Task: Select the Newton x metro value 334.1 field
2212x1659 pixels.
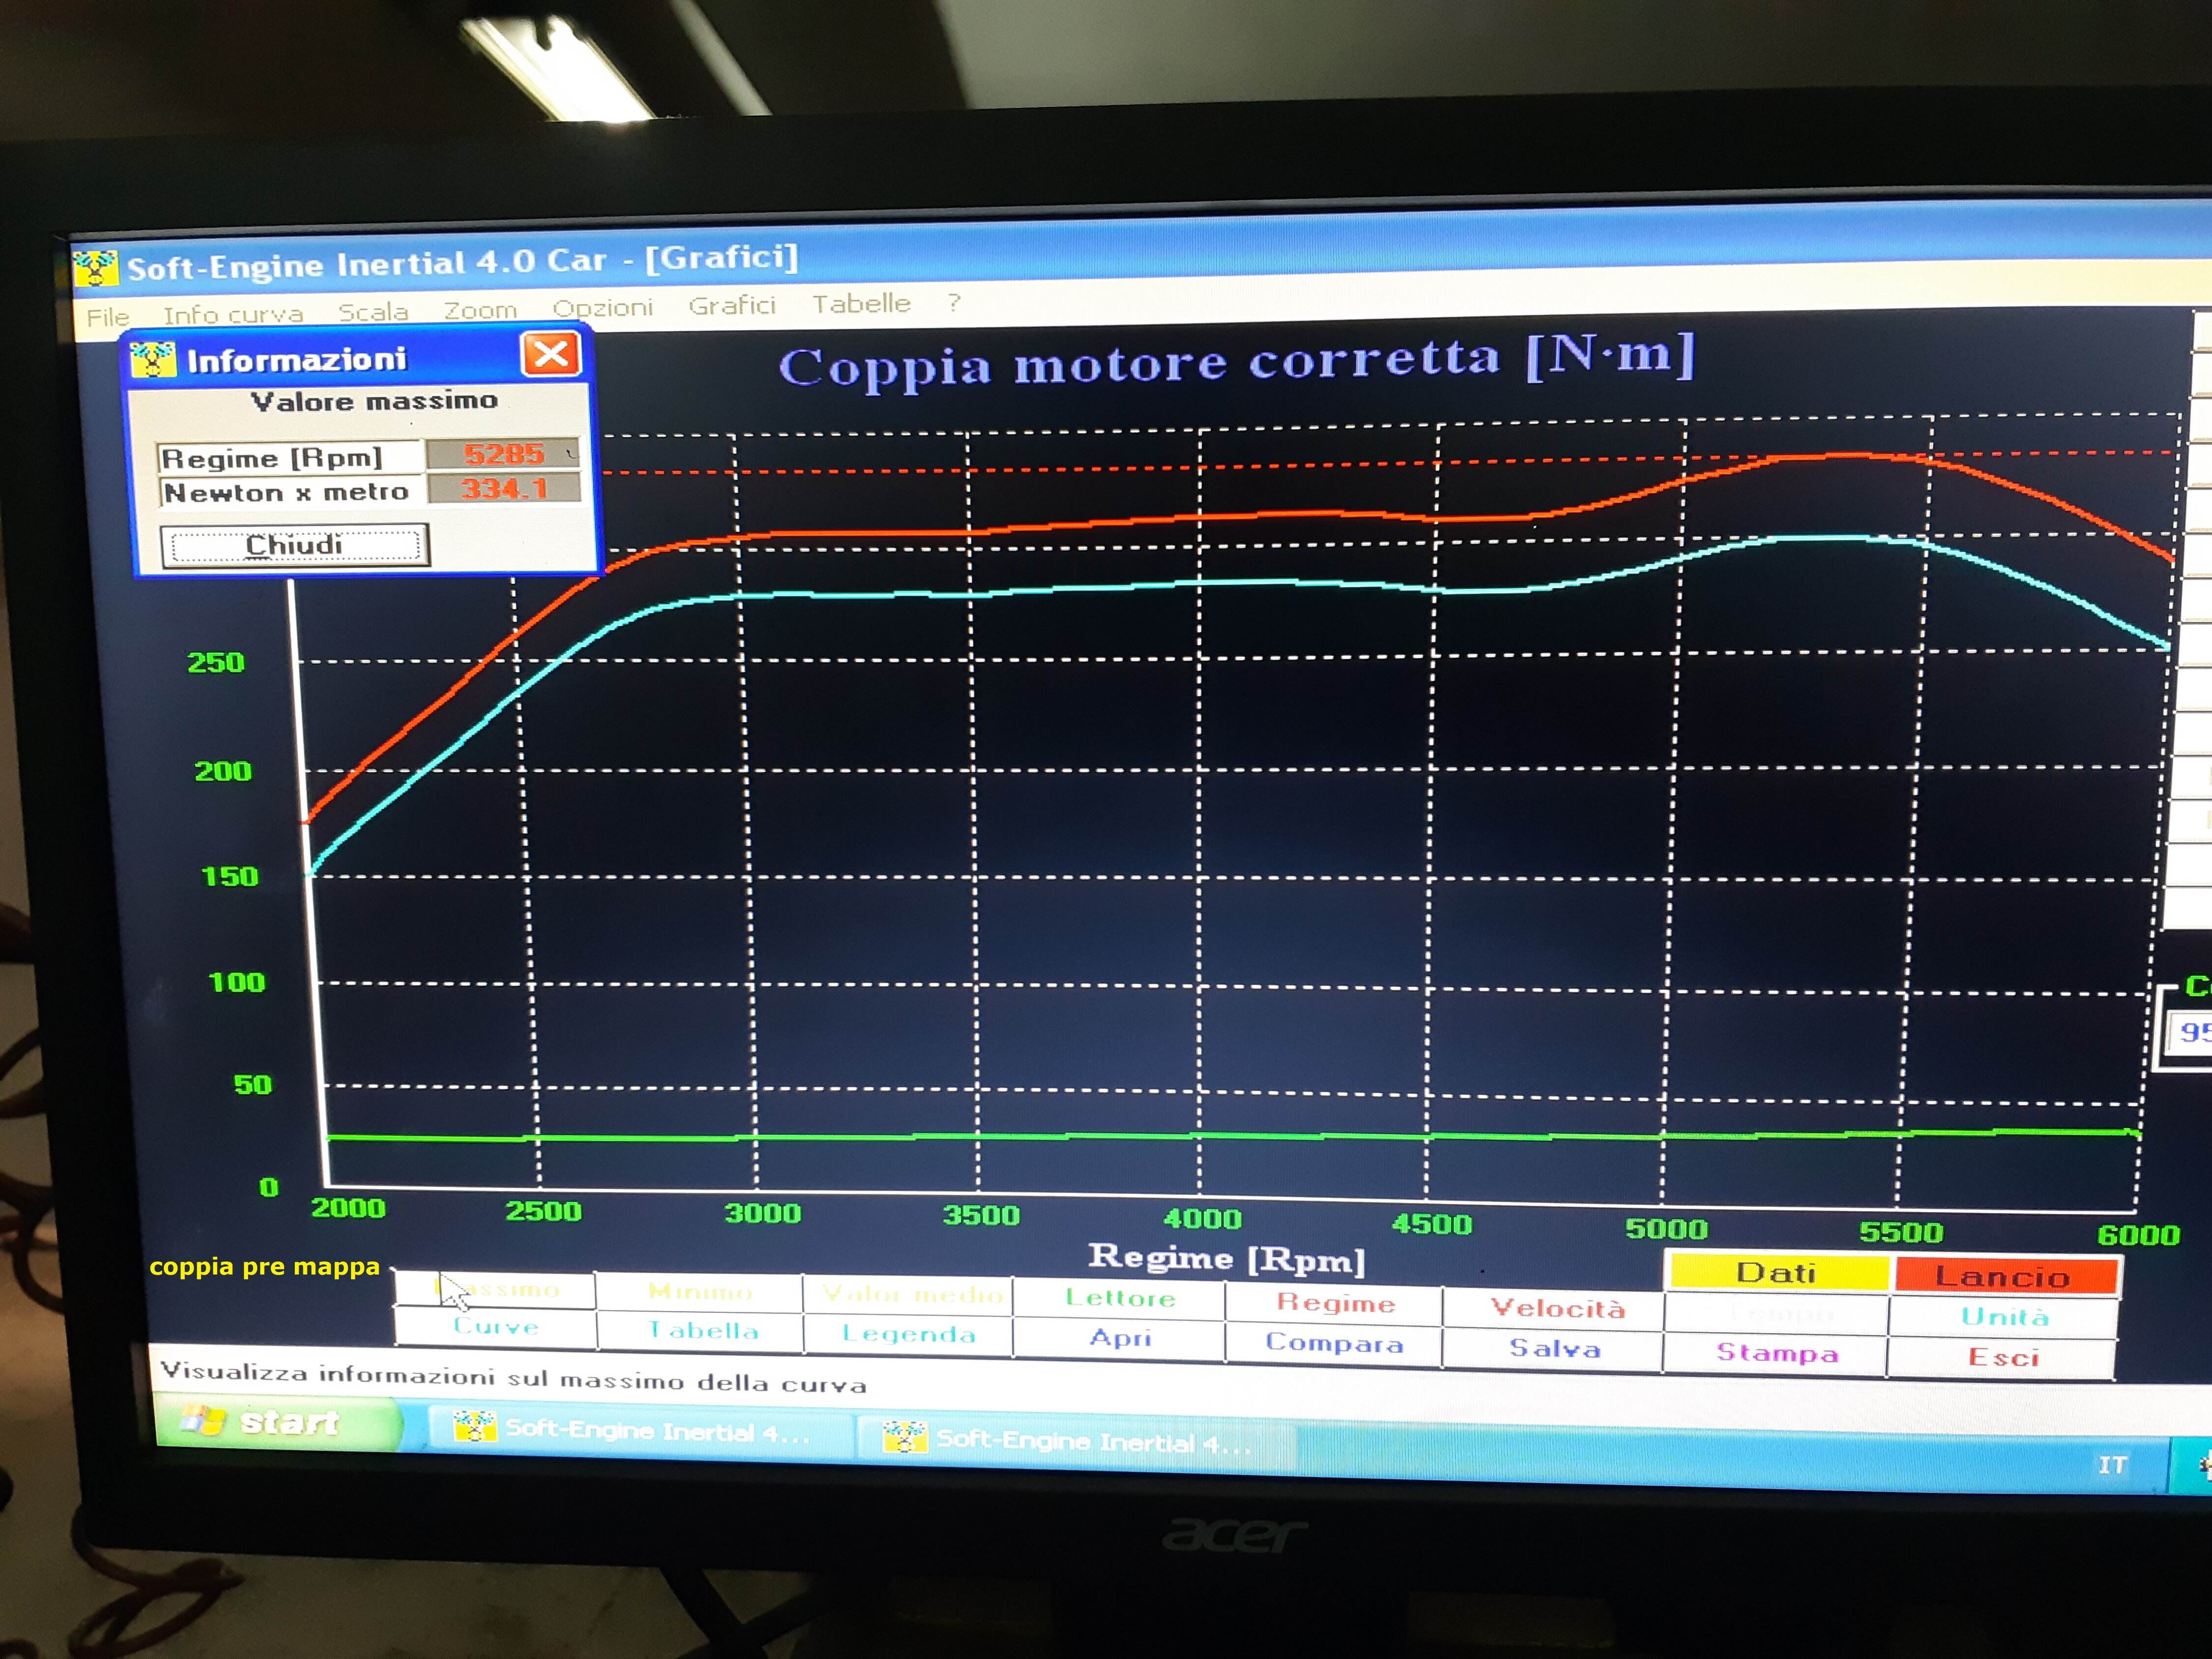Action: click(504, 488)
